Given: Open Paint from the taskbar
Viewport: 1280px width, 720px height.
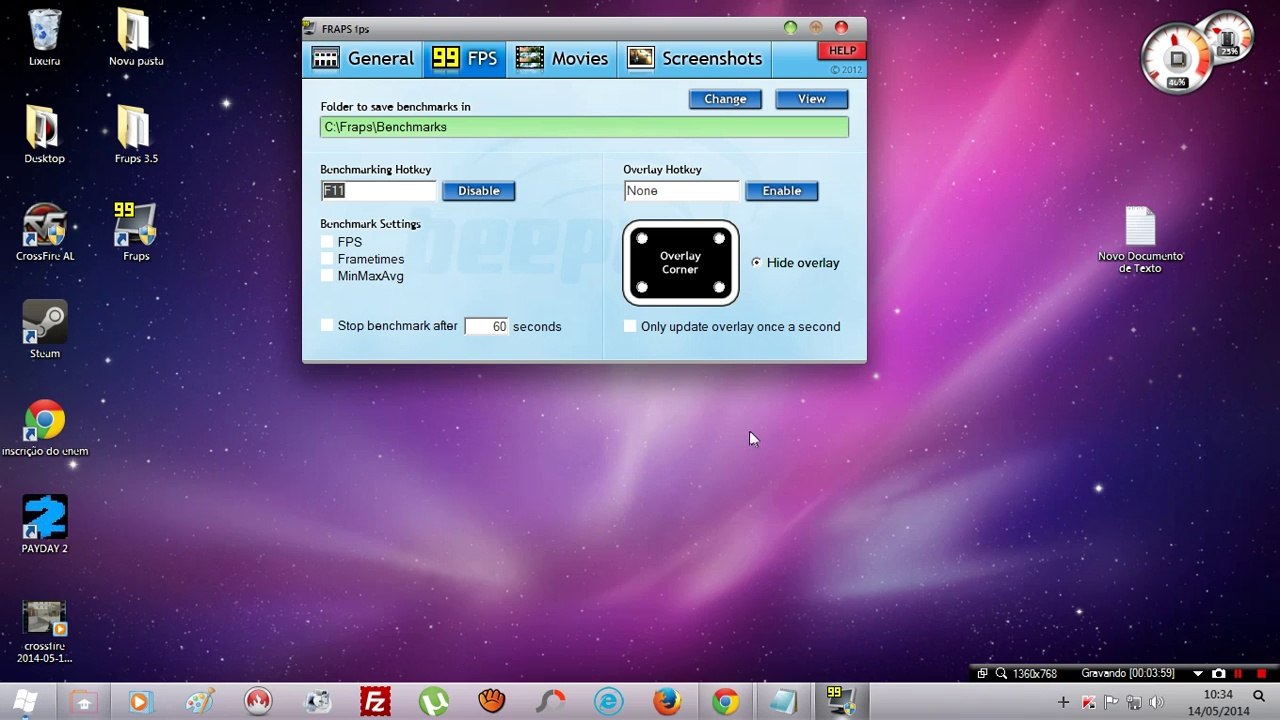Looking at the screenshot, I should coord(199,702).
